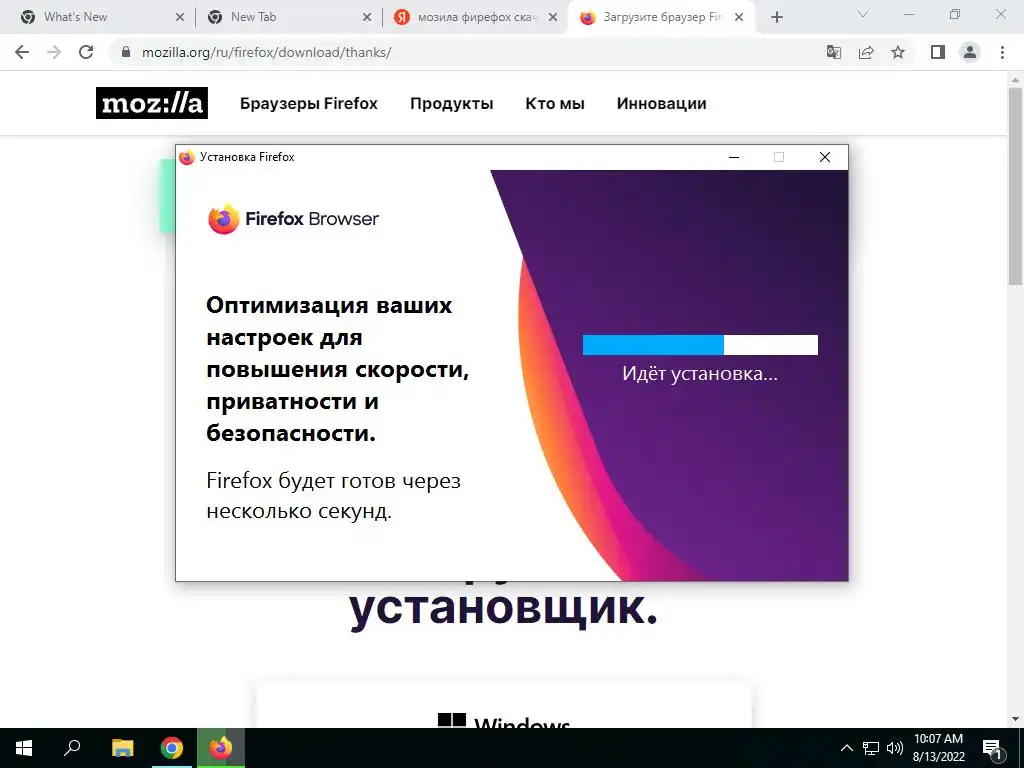Minimize the Установка Firefox window
The width and height of the screenshot is (1024, 768).
pyautogui.click(x=734, y=157)
